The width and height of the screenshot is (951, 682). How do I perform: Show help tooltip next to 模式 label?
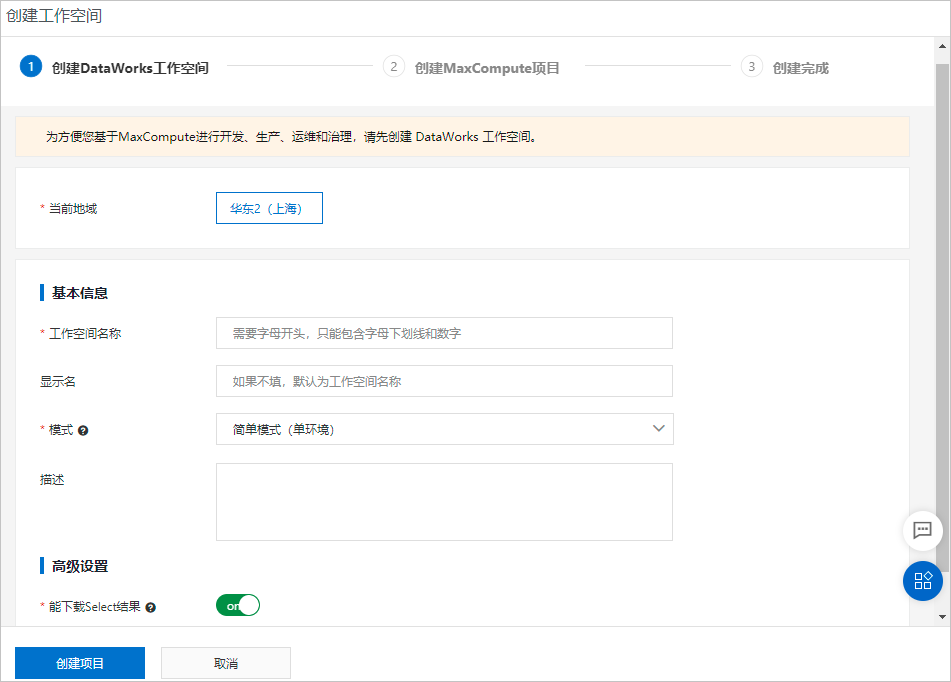coord(83,430)
